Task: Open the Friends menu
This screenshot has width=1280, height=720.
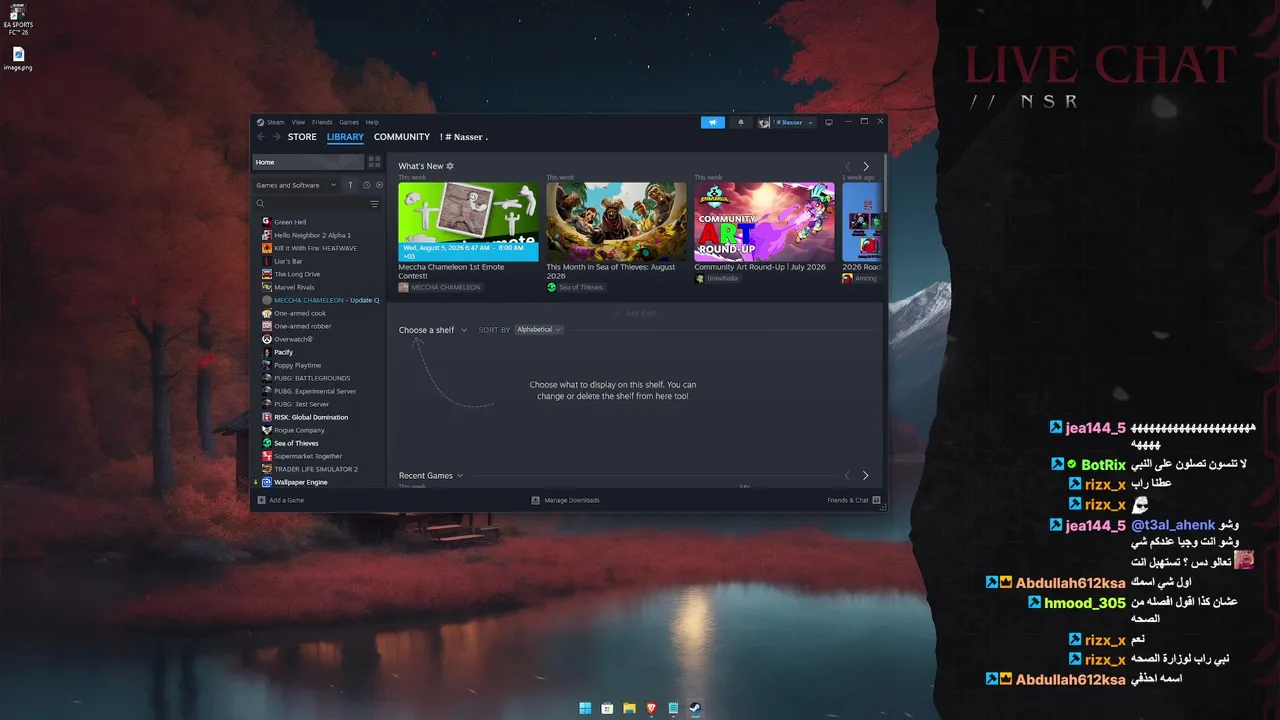Action: point(322,122)
